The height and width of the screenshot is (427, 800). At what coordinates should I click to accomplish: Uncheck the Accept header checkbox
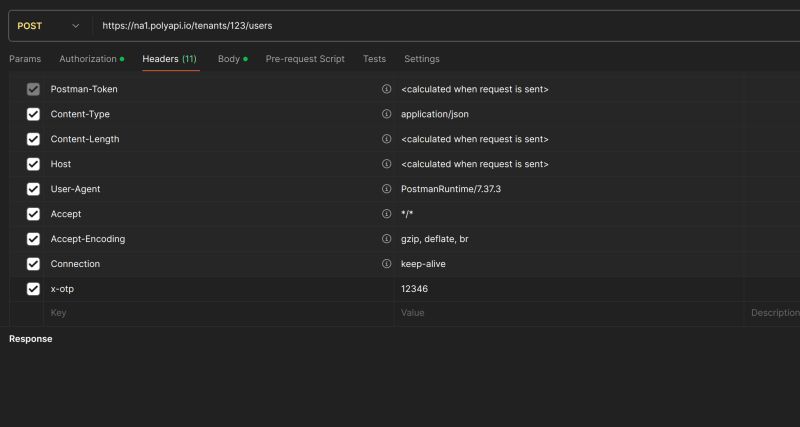click(x=33, y=214)
